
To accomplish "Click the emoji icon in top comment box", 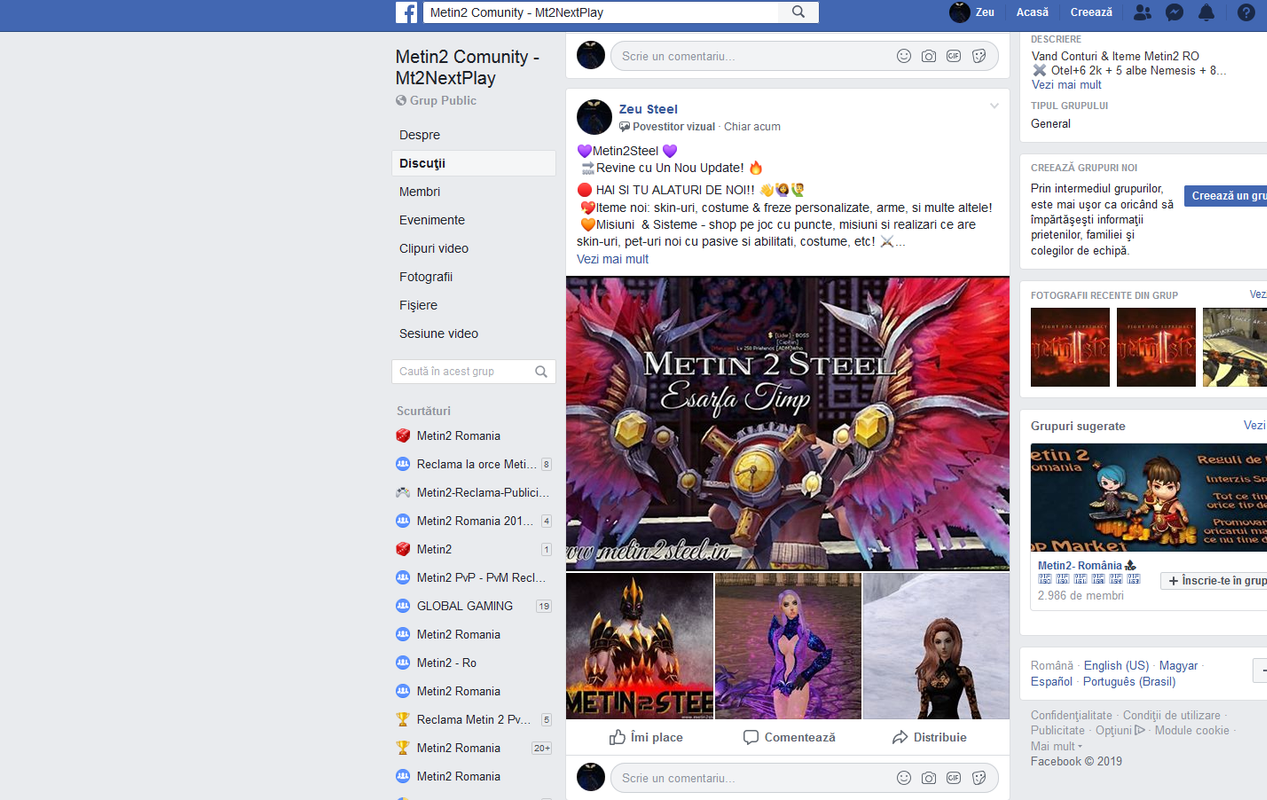I will (904, 56).
